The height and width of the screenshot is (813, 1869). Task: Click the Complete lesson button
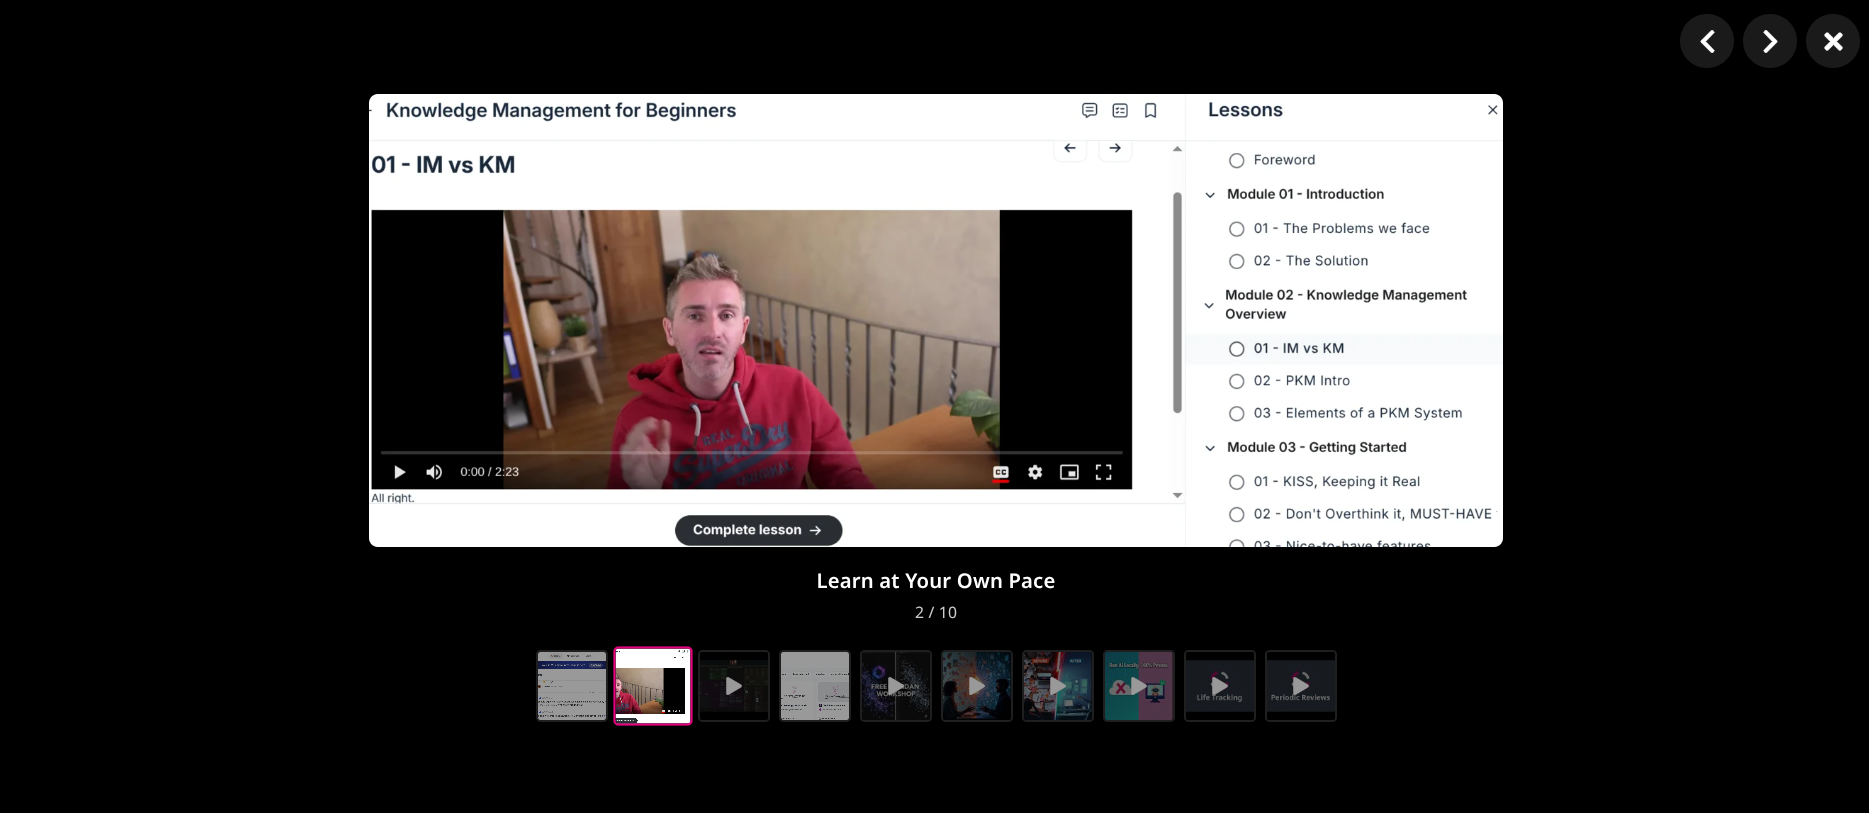click(x=758, y=530)
